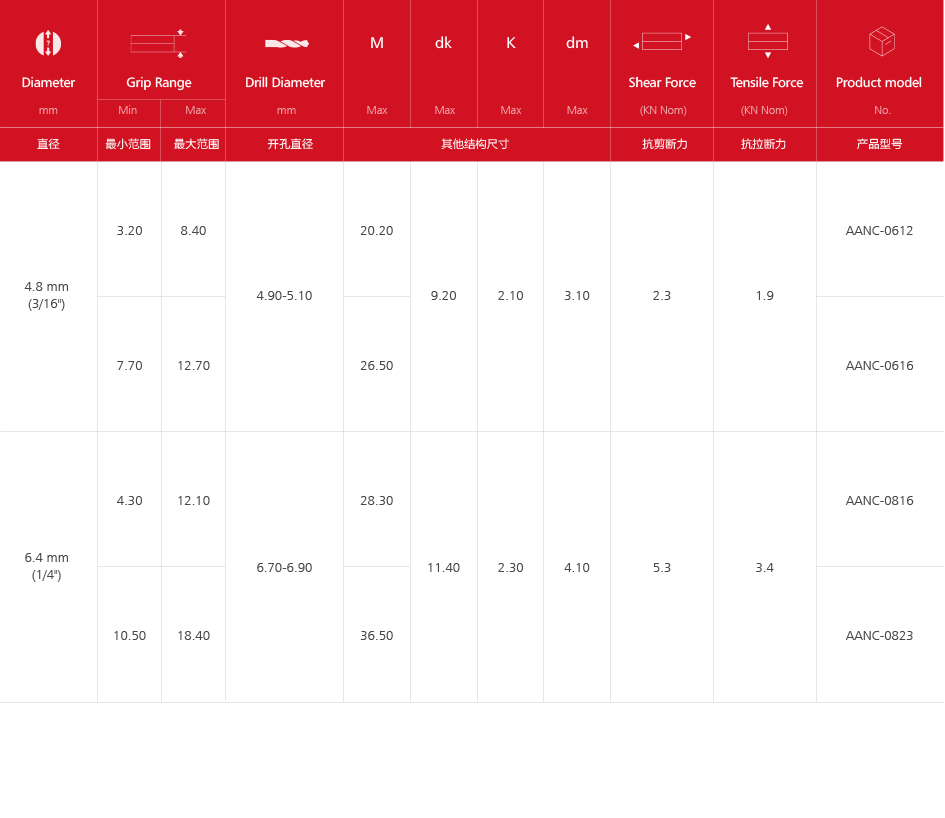Screen dimensions: 945x818
Task: Click the 其他结构尺寸 subheader
Action: coord(476,144)
